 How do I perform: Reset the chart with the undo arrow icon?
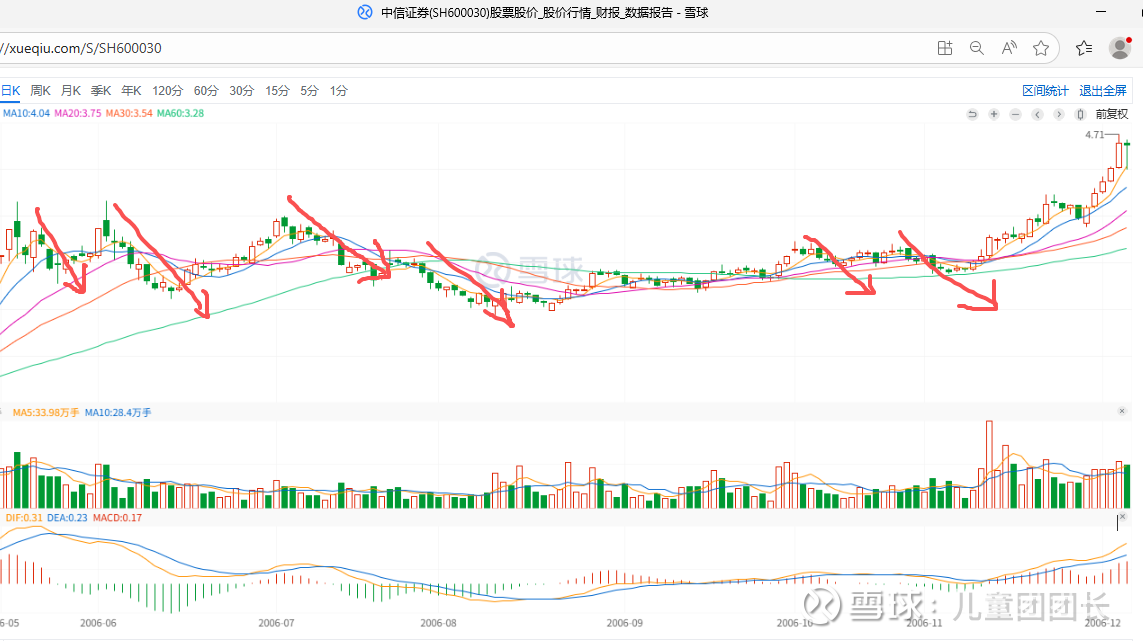(972, 114)
